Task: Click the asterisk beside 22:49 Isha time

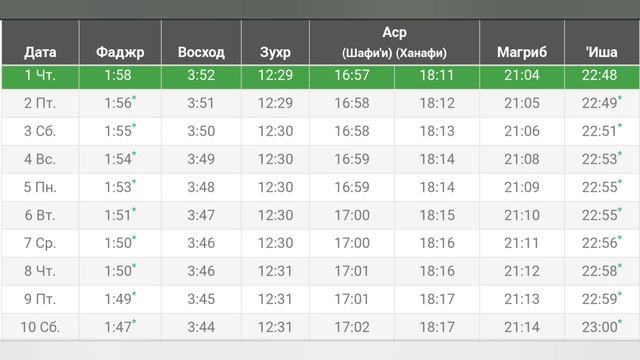Action: click(x=620, y=98)
